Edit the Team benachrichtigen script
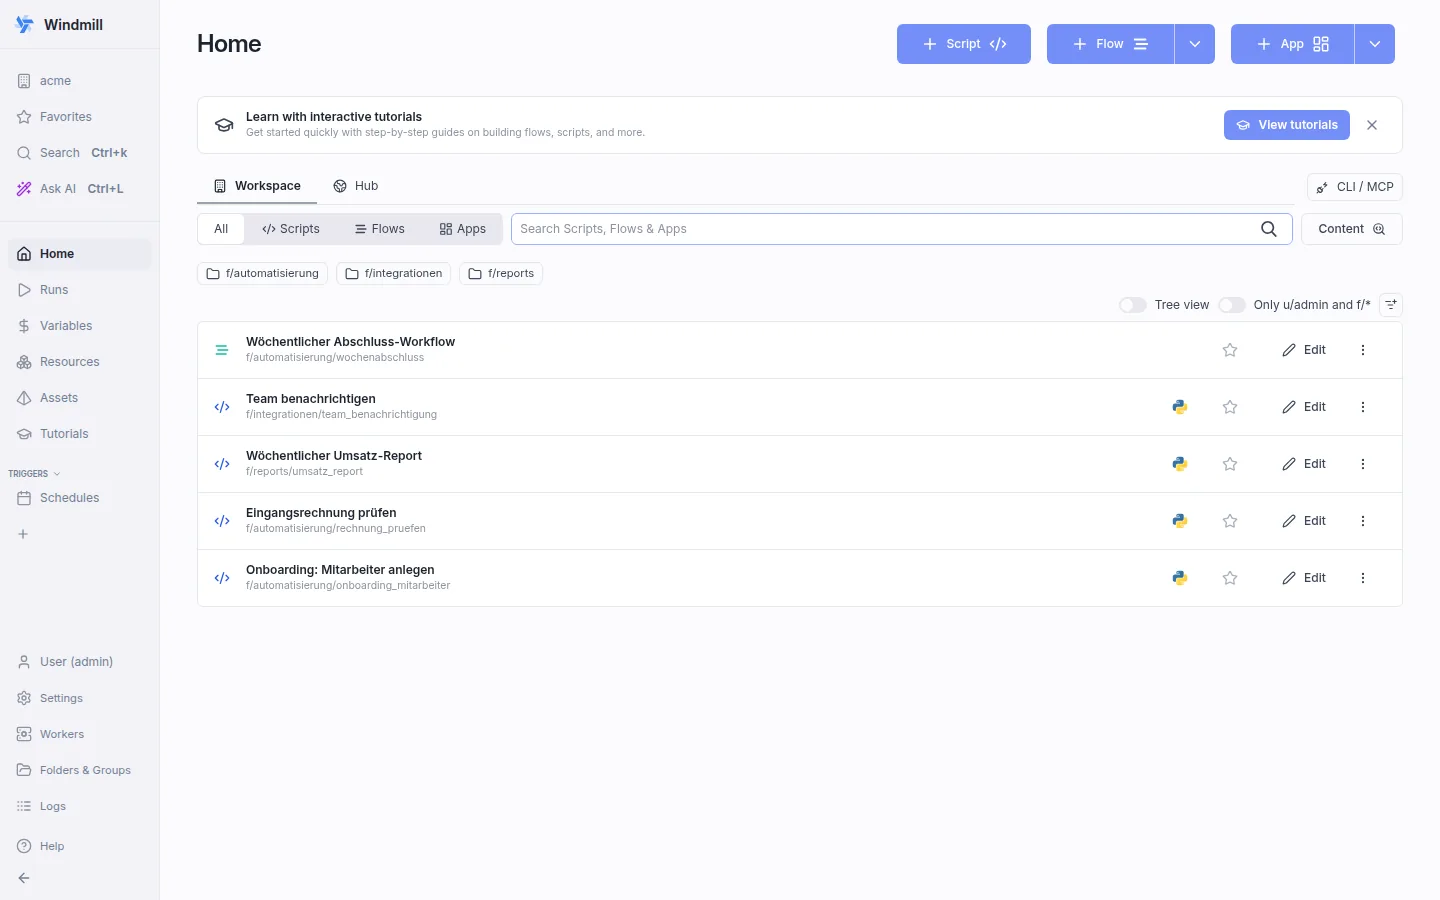Viewport: 1440px width, 900px height. point(1304,407)
